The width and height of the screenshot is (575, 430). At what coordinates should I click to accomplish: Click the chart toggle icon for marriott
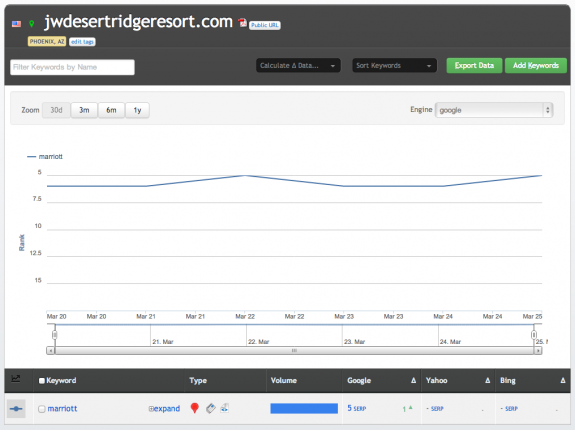pyautogui.click(x=16, y=409)
